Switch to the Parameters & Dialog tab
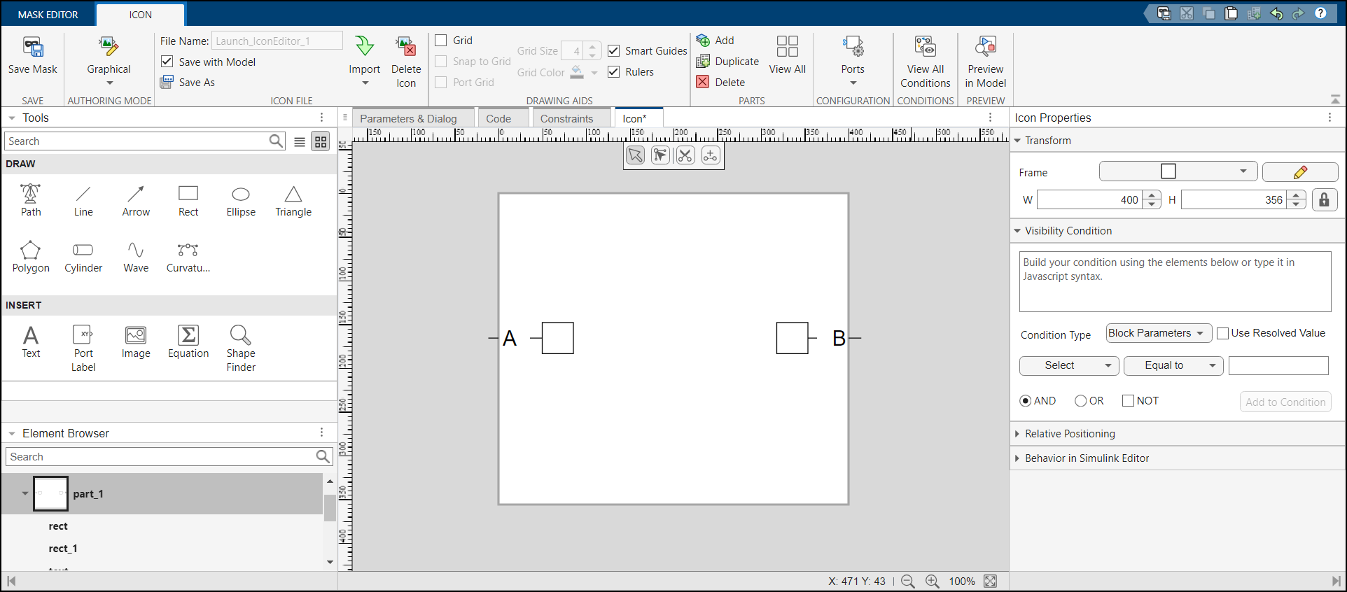Image resolution: width=1347 pixels, height=592 pixels. 412,116
